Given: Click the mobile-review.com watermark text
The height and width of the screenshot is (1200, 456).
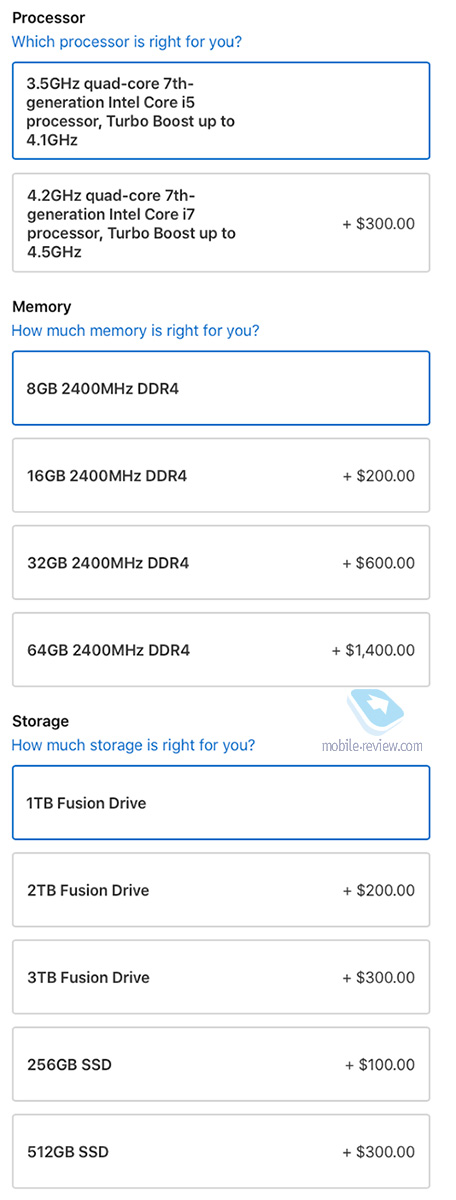Looking at the screenshot, I should click(372, 746).
